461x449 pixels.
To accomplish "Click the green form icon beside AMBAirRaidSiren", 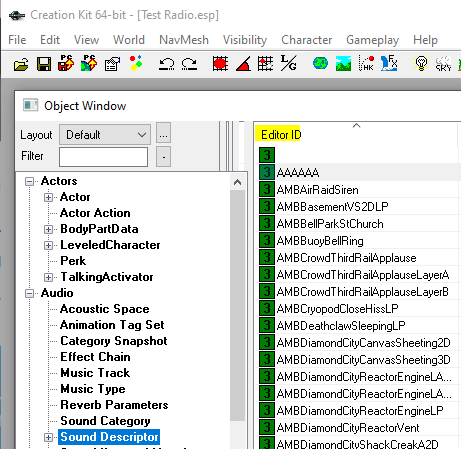I will [x=267, y=189].
